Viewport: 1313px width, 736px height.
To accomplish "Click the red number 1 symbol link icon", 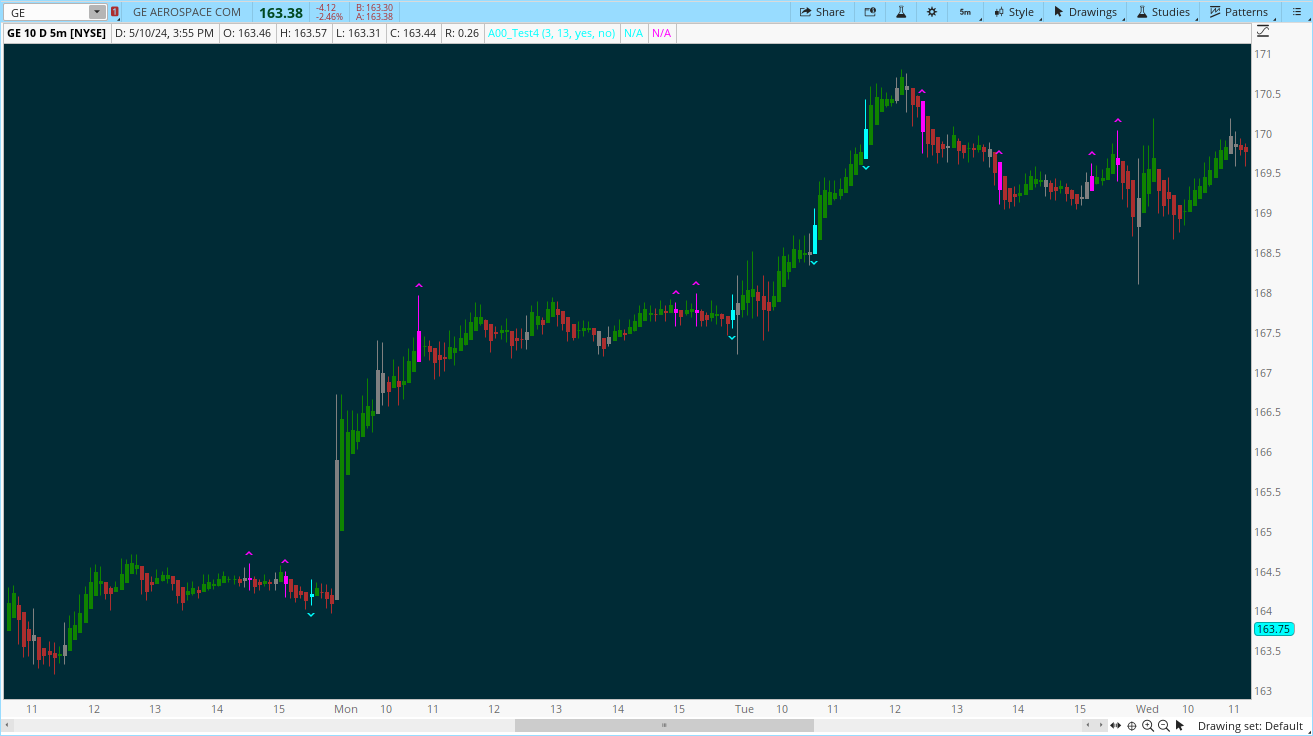I will point(115,12).
